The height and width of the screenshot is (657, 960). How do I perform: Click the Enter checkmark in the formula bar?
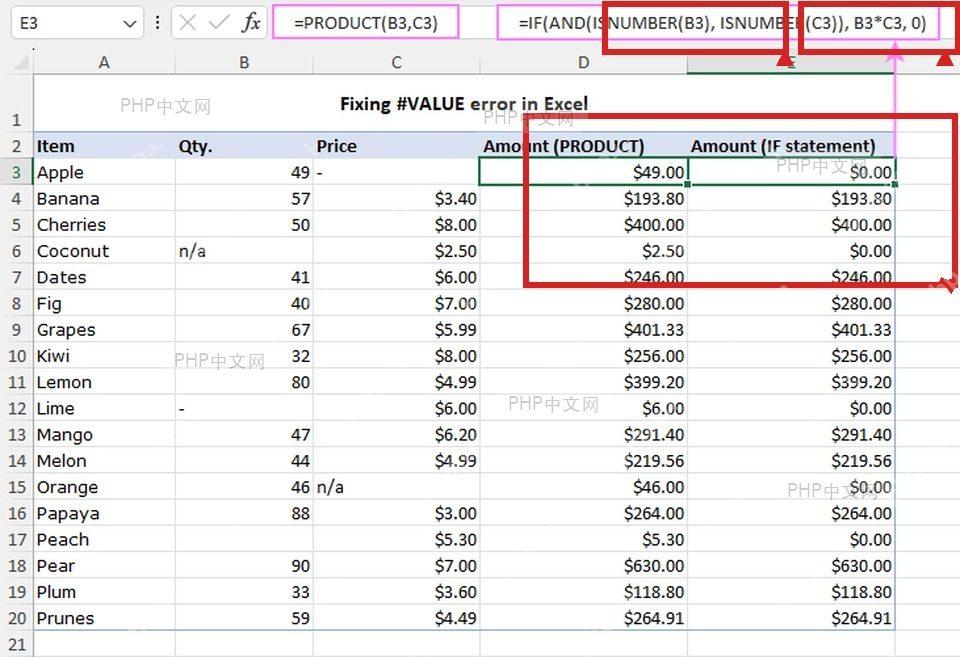pyautogui.click(x=219, y=23)
